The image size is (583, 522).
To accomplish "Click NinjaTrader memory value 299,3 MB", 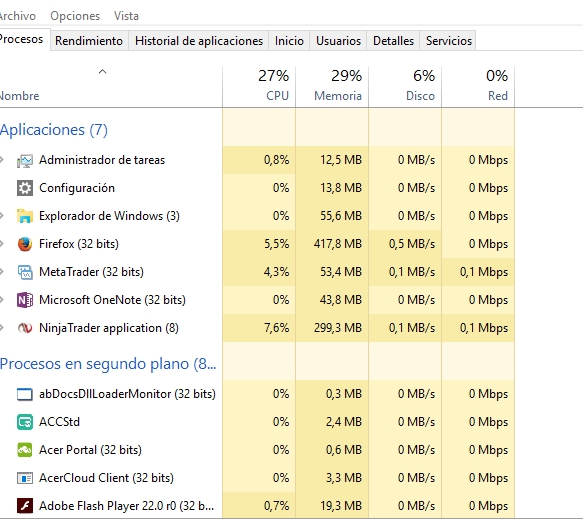I will coord(338,328).
